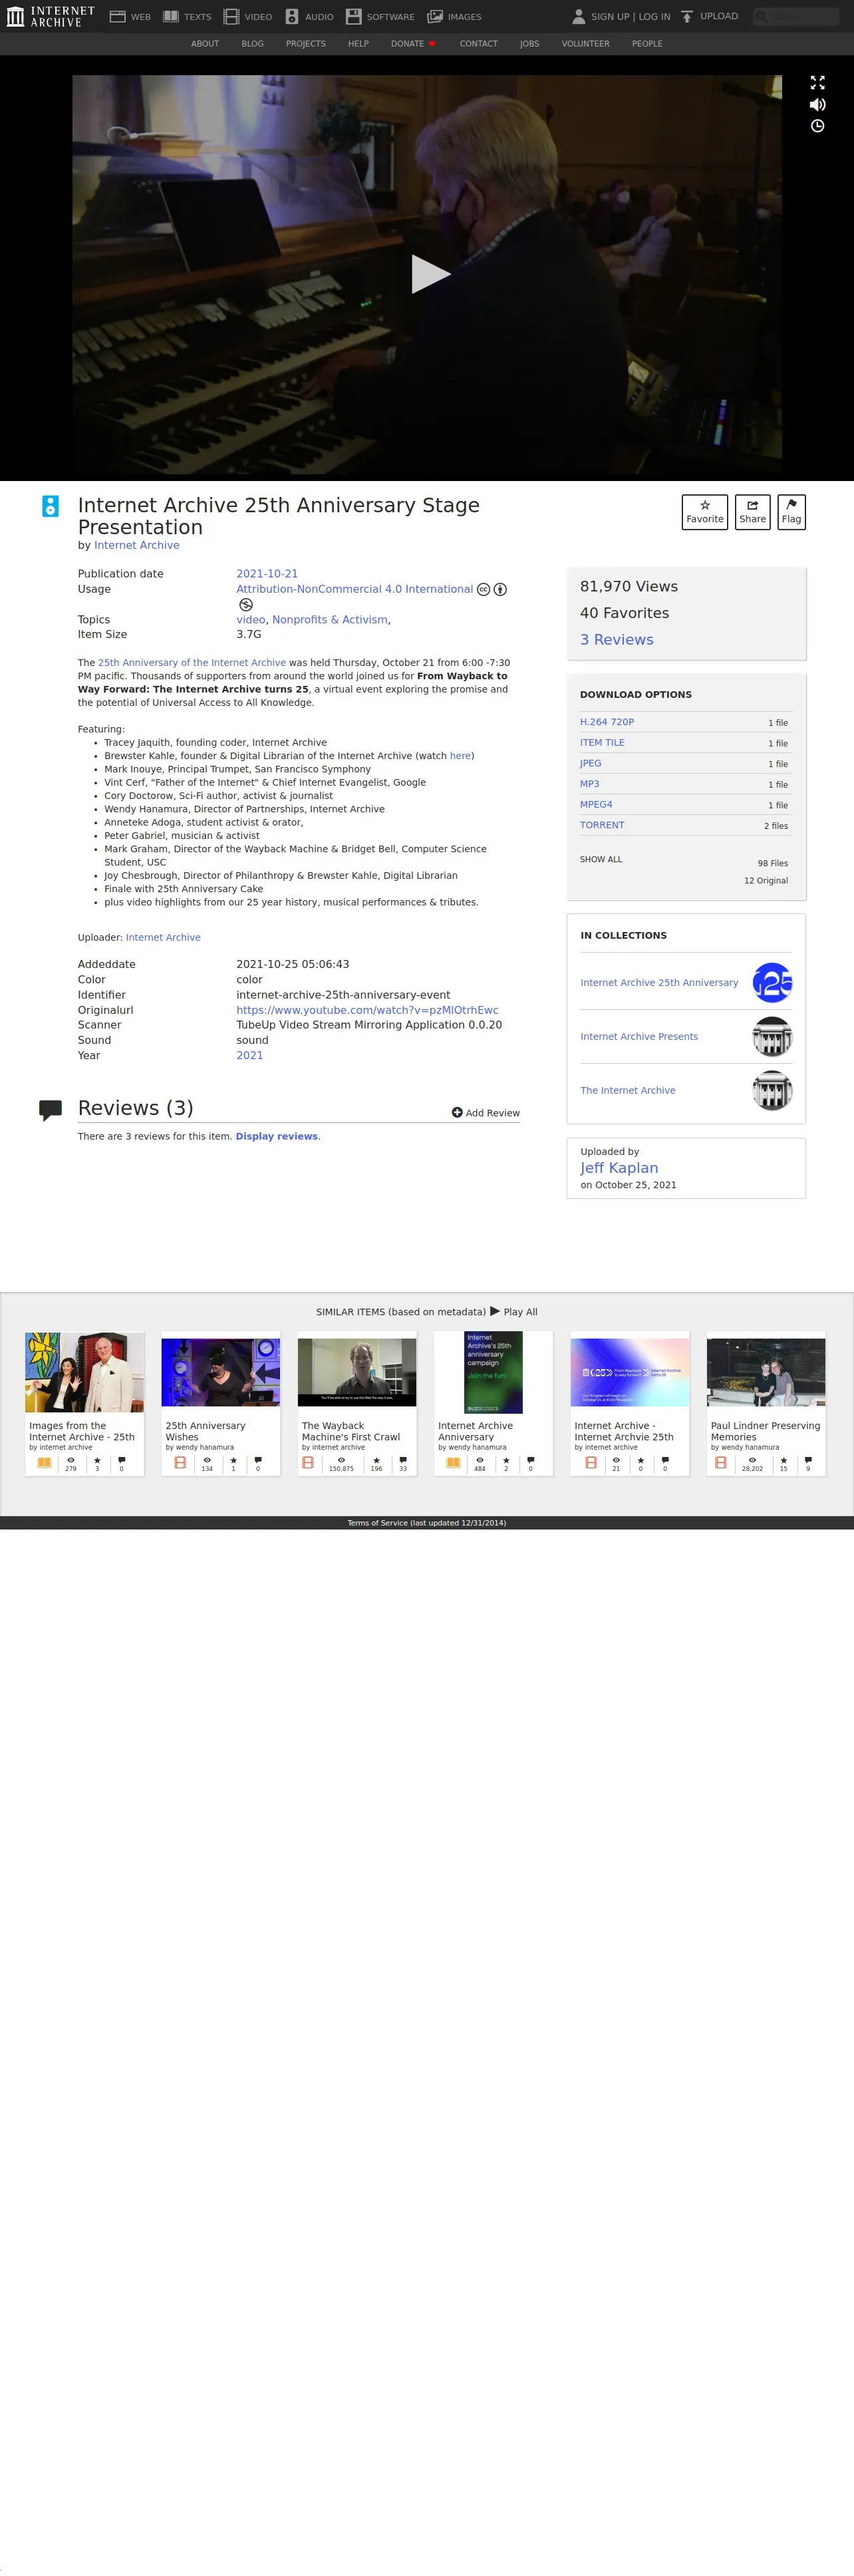
Task: Click the Creative Commons CC icon
Action: 483,590
